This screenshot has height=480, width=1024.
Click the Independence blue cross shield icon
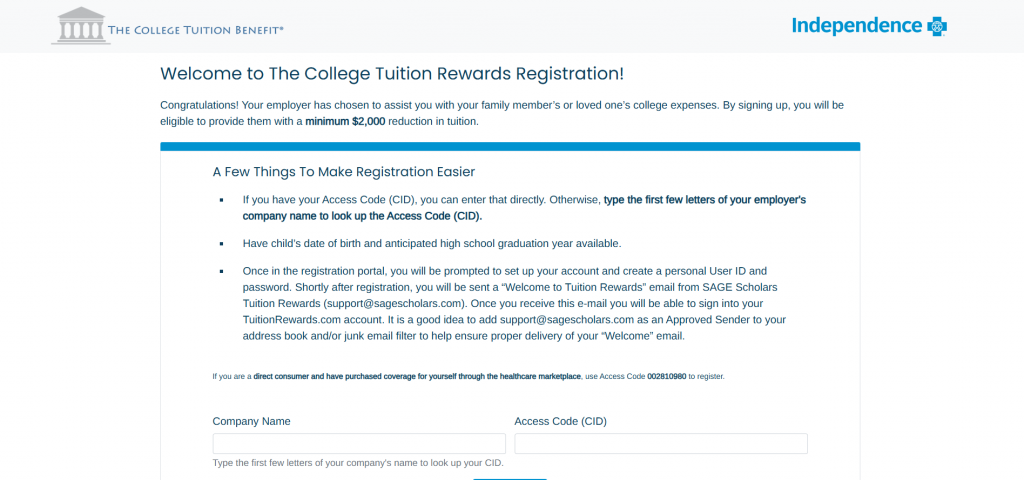(937, 27)
